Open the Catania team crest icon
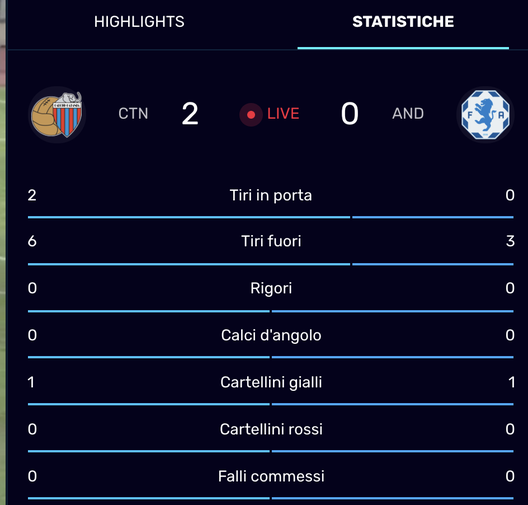 pyautogui.click(x=57, y=114)
